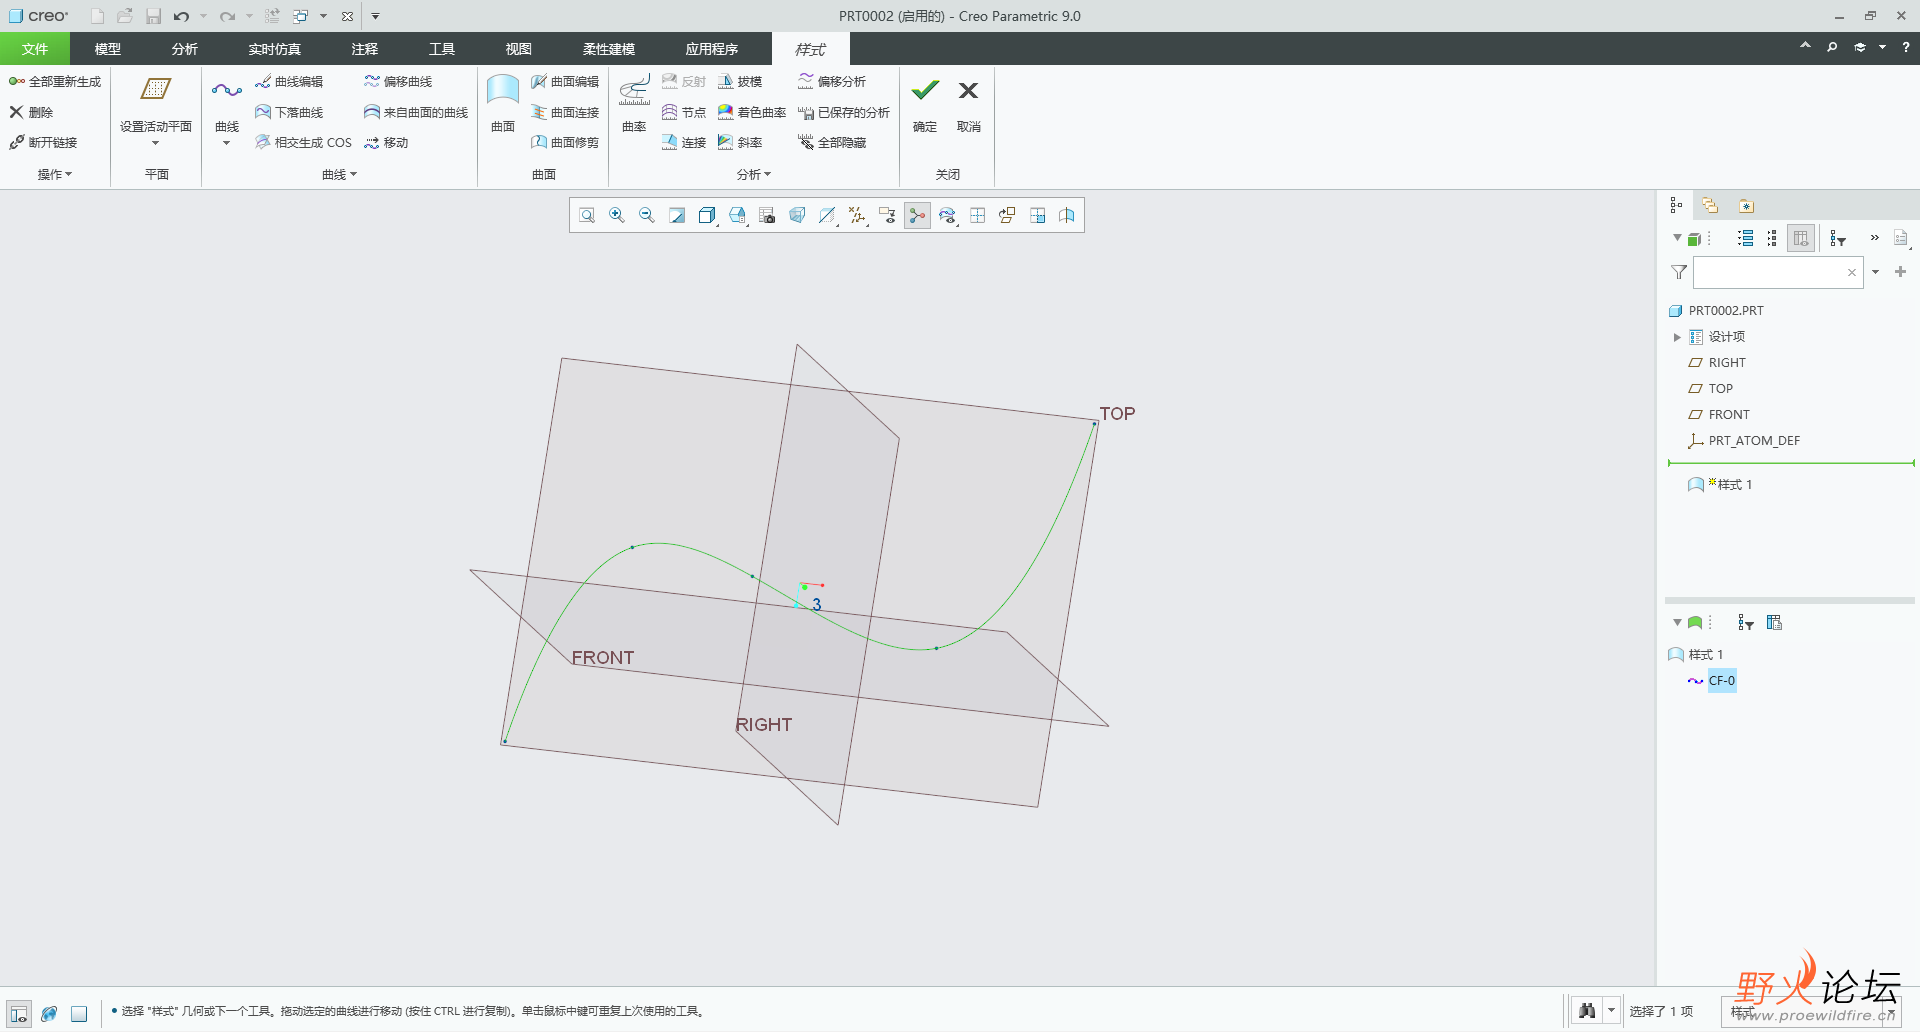Expand the Design Items tree node

(1677, 337)
